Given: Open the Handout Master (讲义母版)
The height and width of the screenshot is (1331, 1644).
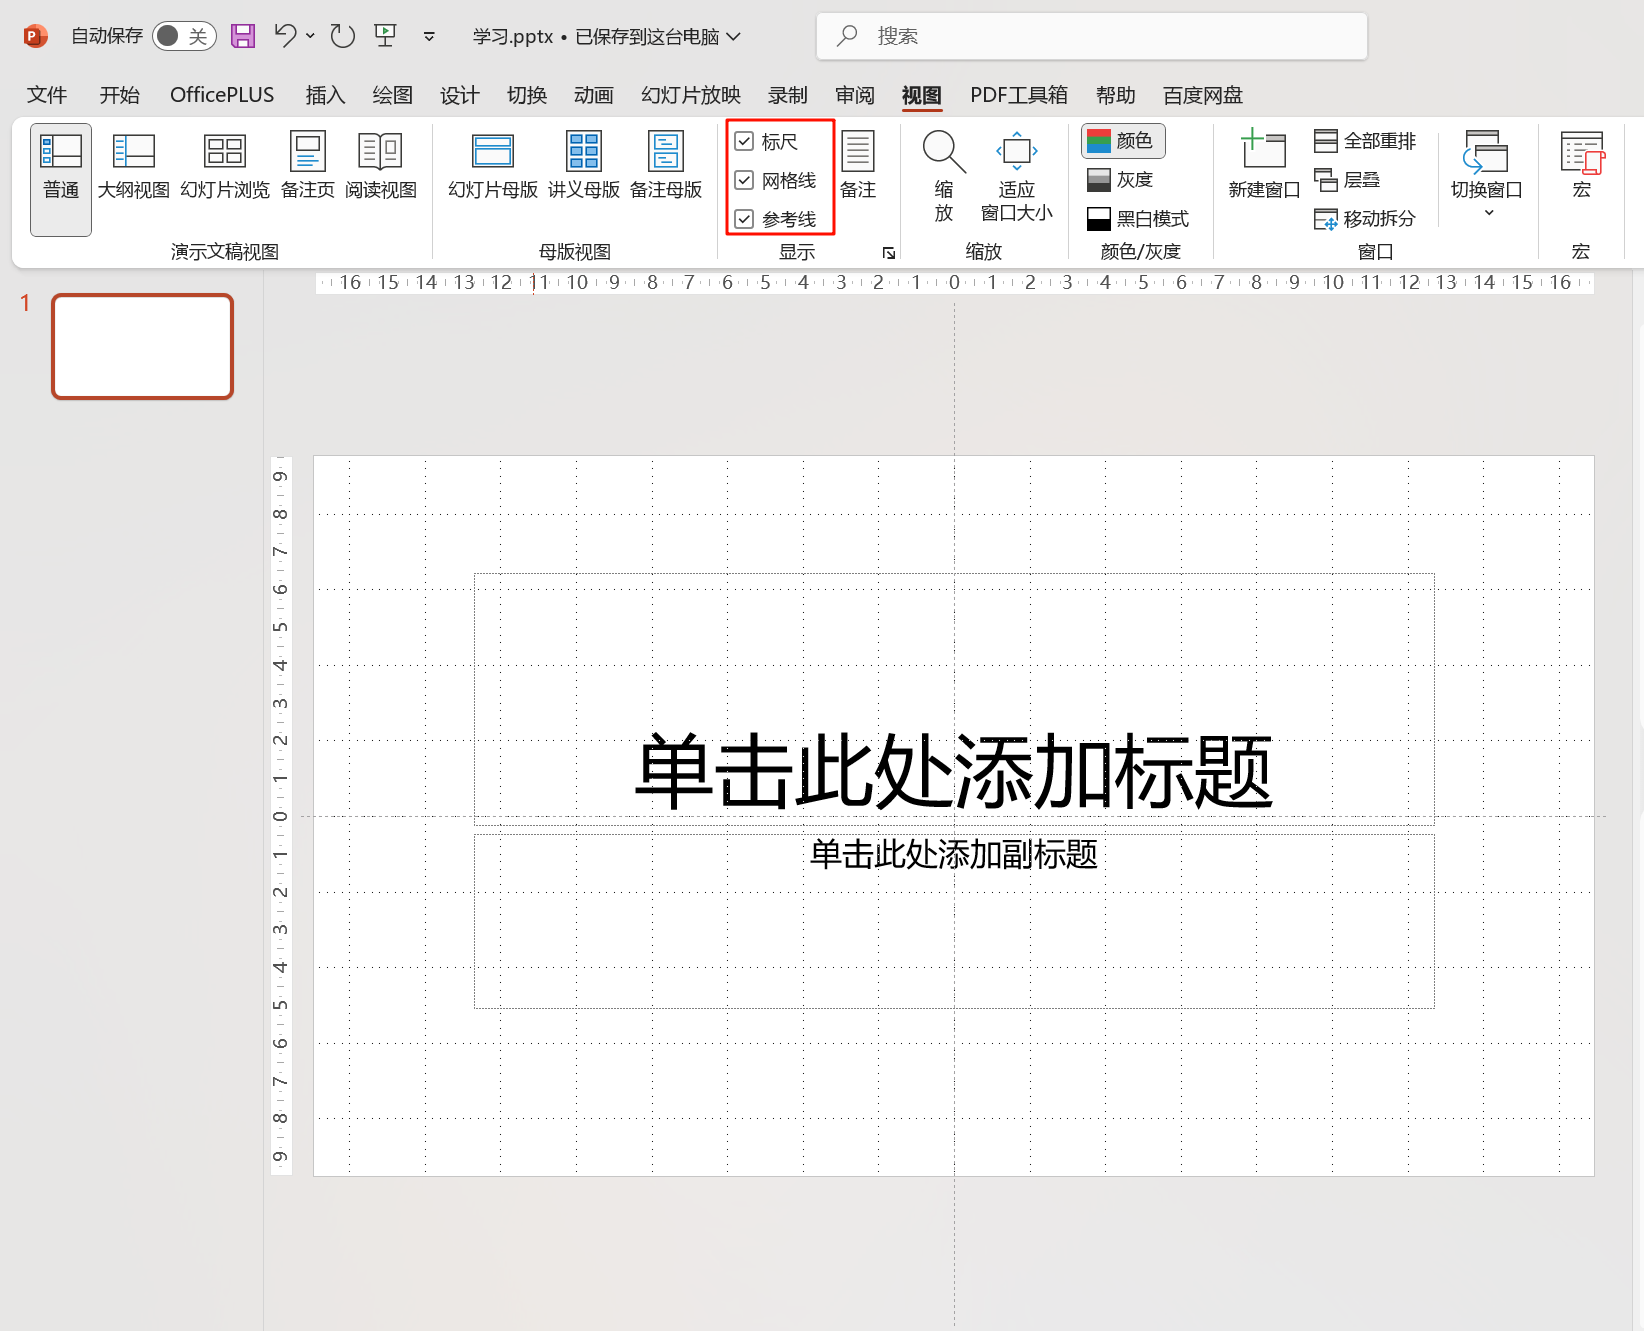Looking at the screenshot, I should click(583, 166).
